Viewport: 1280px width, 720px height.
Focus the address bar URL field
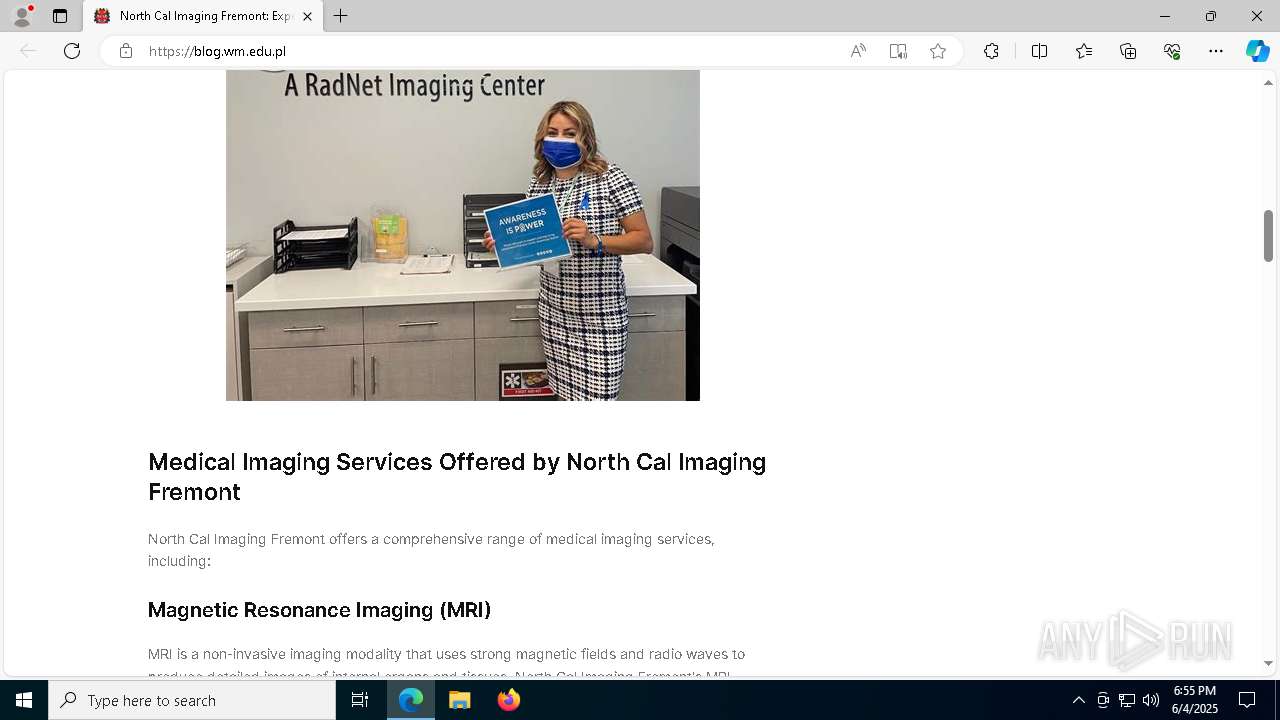[490, 51]
